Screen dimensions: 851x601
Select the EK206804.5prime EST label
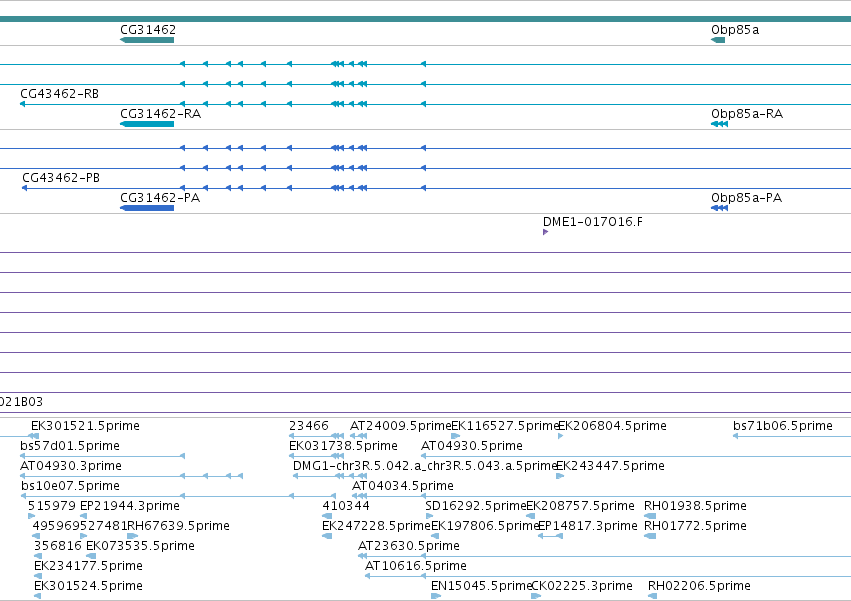(x=612, y=426)
